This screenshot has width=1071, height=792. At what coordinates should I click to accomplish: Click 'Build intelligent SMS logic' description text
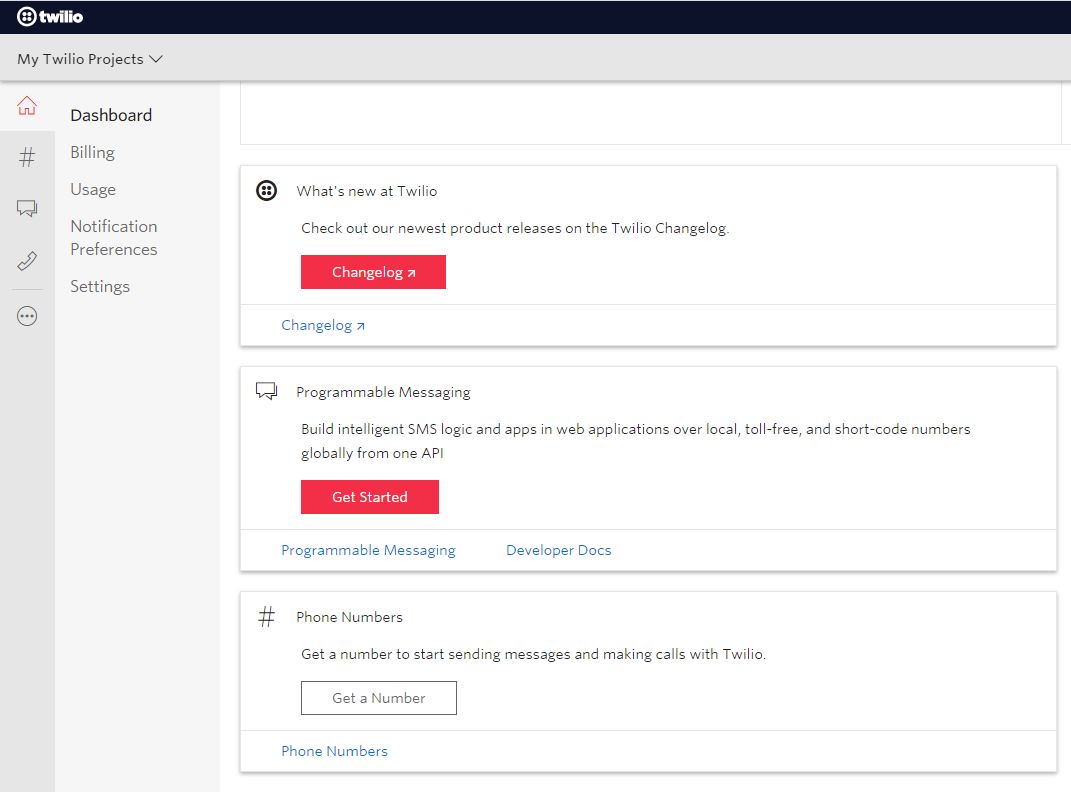636,441
